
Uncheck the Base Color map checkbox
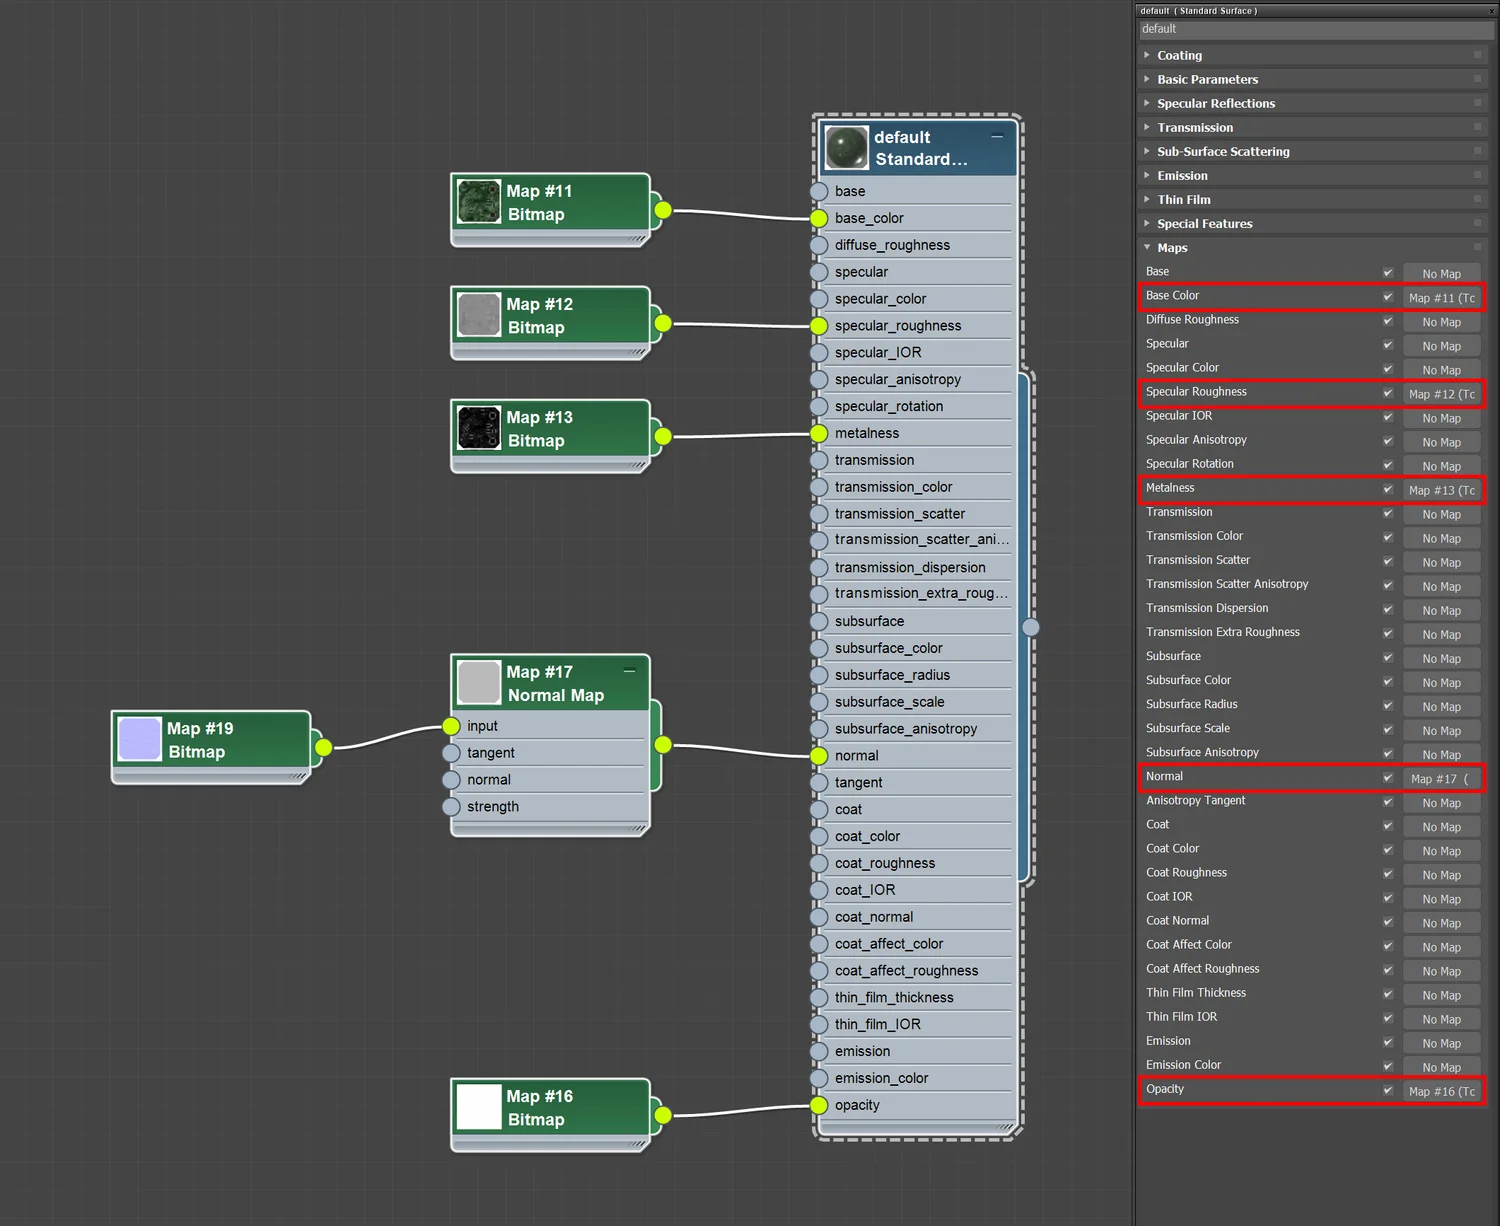[1388, 297]
